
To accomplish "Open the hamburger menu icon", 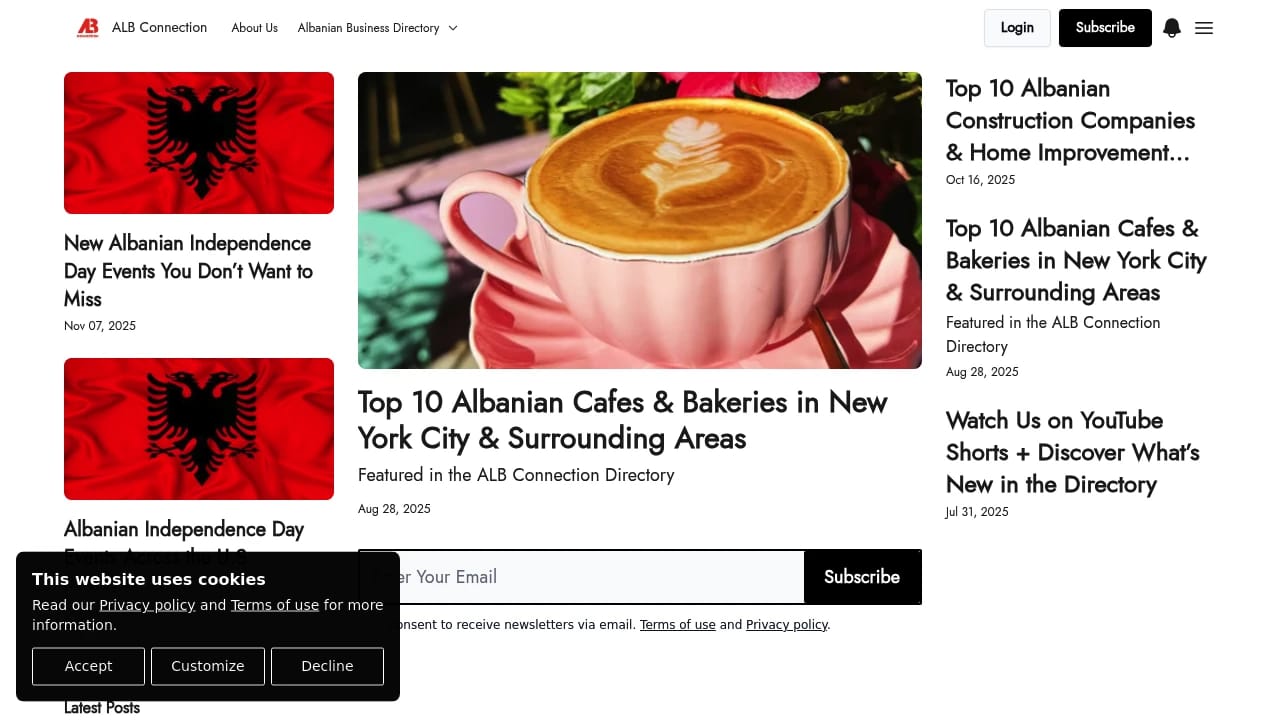I will 1204,28.
